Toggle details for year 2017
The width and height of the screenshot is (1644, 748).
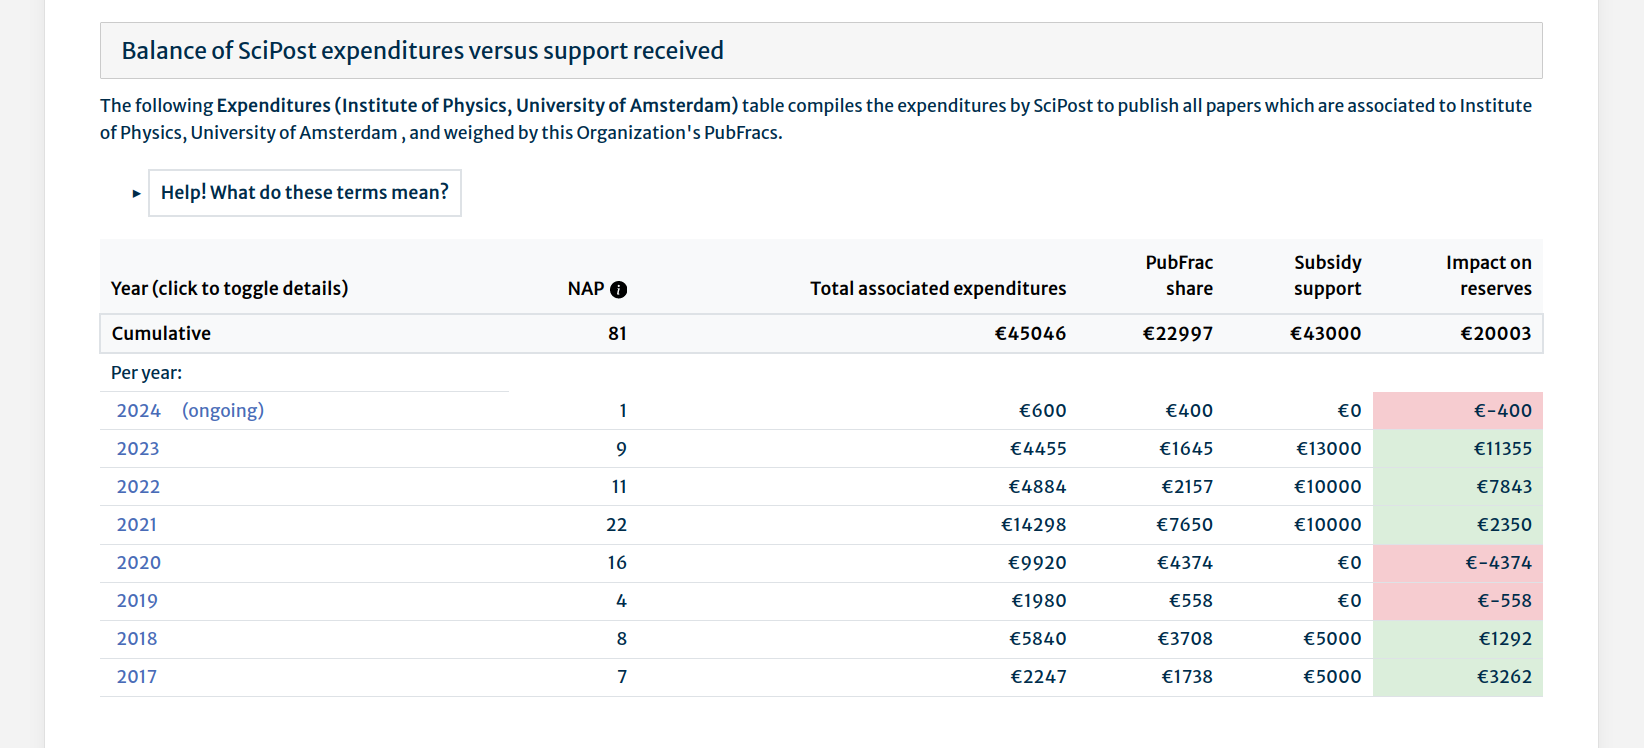(137, 677)
